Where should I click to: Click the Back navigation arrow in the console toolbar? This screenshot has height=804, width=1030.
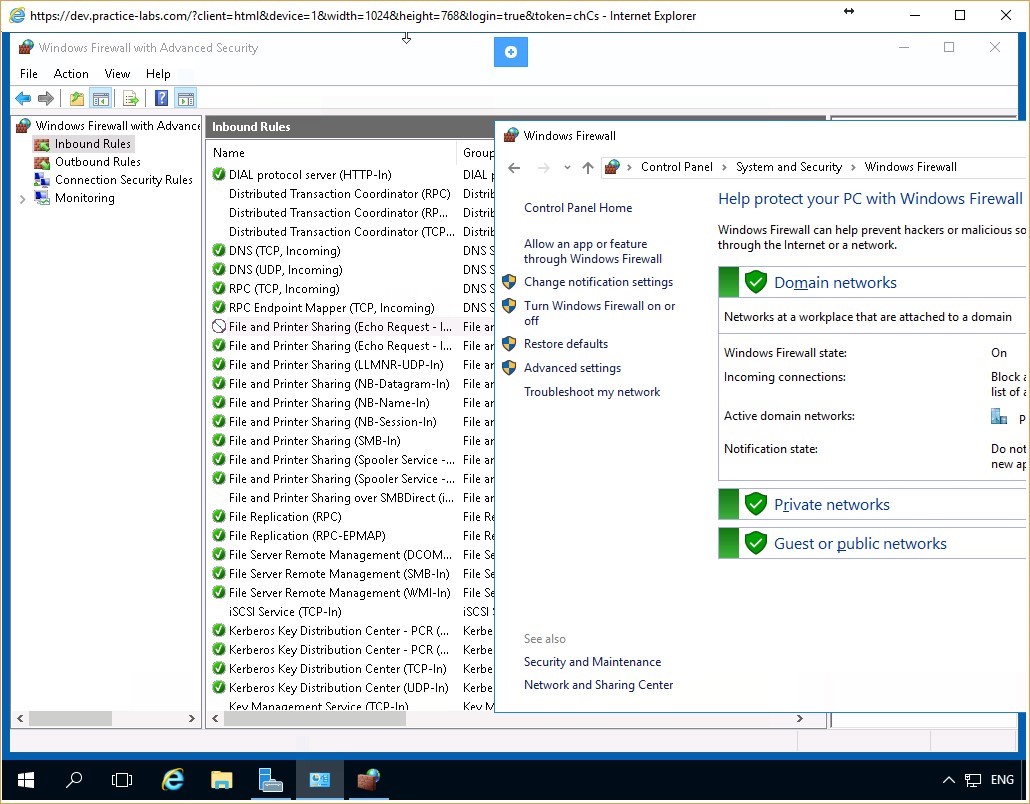click(x=22, y=98)
